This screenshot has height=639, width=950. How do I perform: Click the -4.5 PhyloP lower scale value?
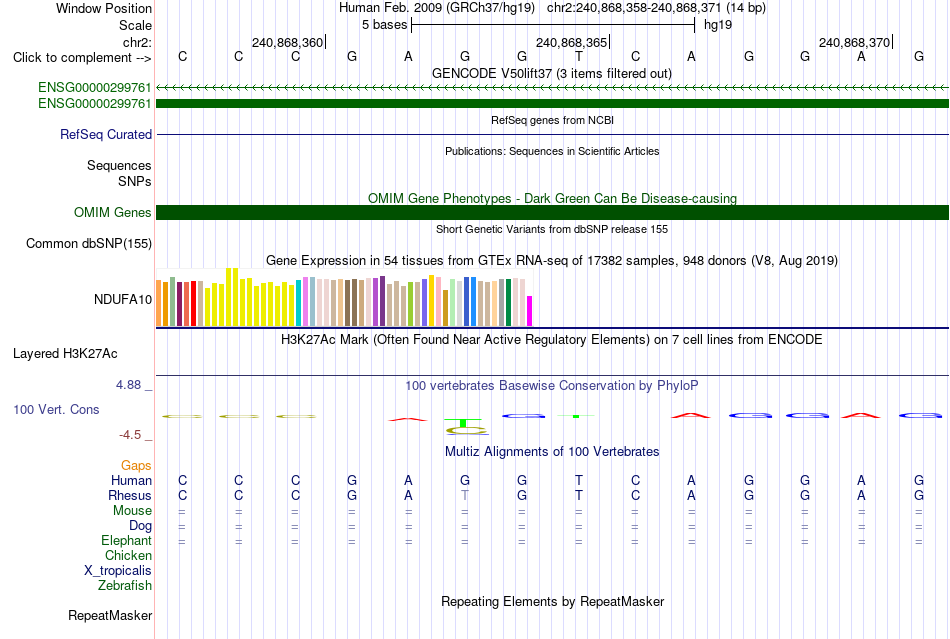130,435
